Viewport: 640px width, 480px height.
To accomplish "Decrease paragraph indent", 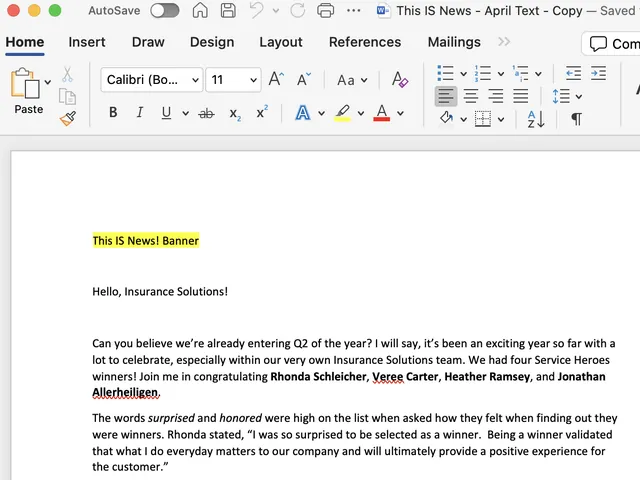I will 573,73.
